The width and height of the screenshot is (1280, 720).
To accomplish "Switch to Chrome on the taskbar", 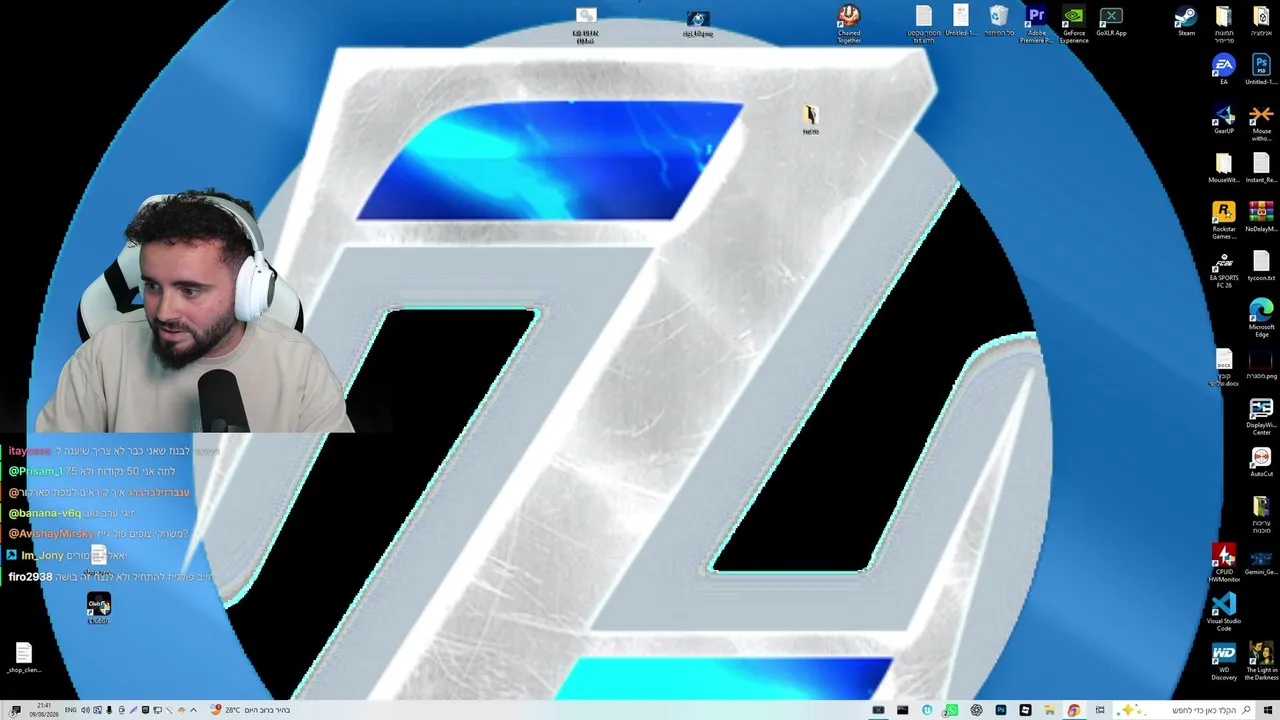I will coord(1073,710).
